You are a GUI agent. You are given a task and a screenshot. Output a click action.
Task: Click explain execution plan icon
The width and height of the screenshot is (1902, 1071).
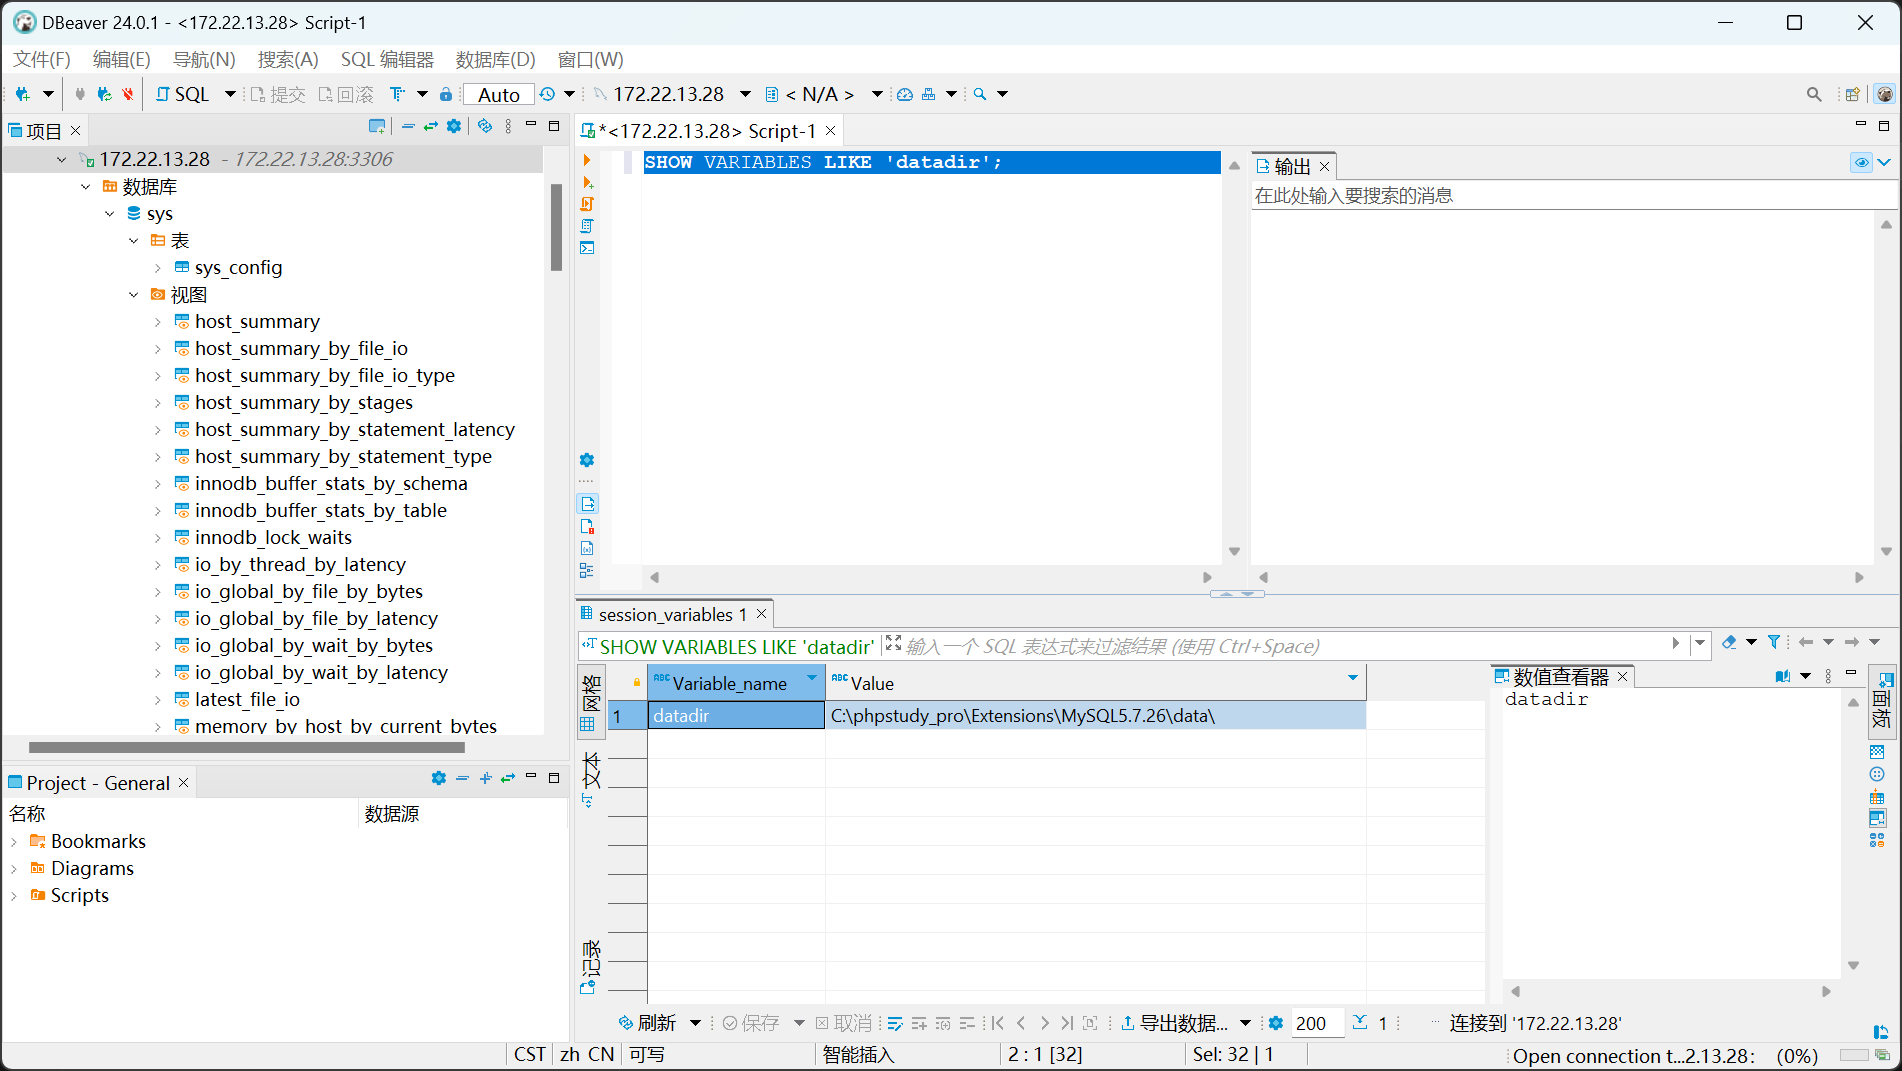point(587,226)
